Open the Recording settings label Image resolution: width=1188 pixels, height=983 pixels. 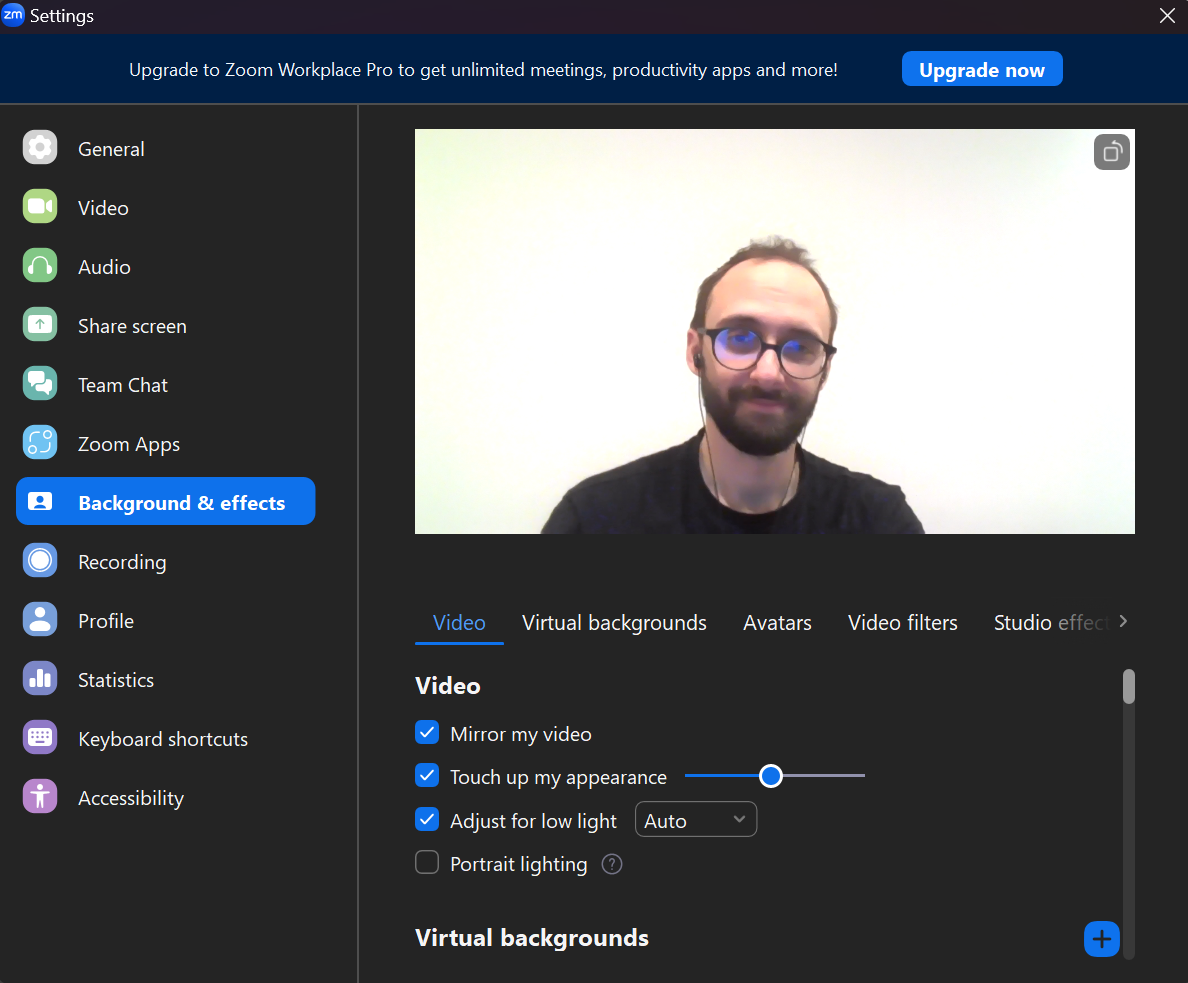click(x=122, y=562)
